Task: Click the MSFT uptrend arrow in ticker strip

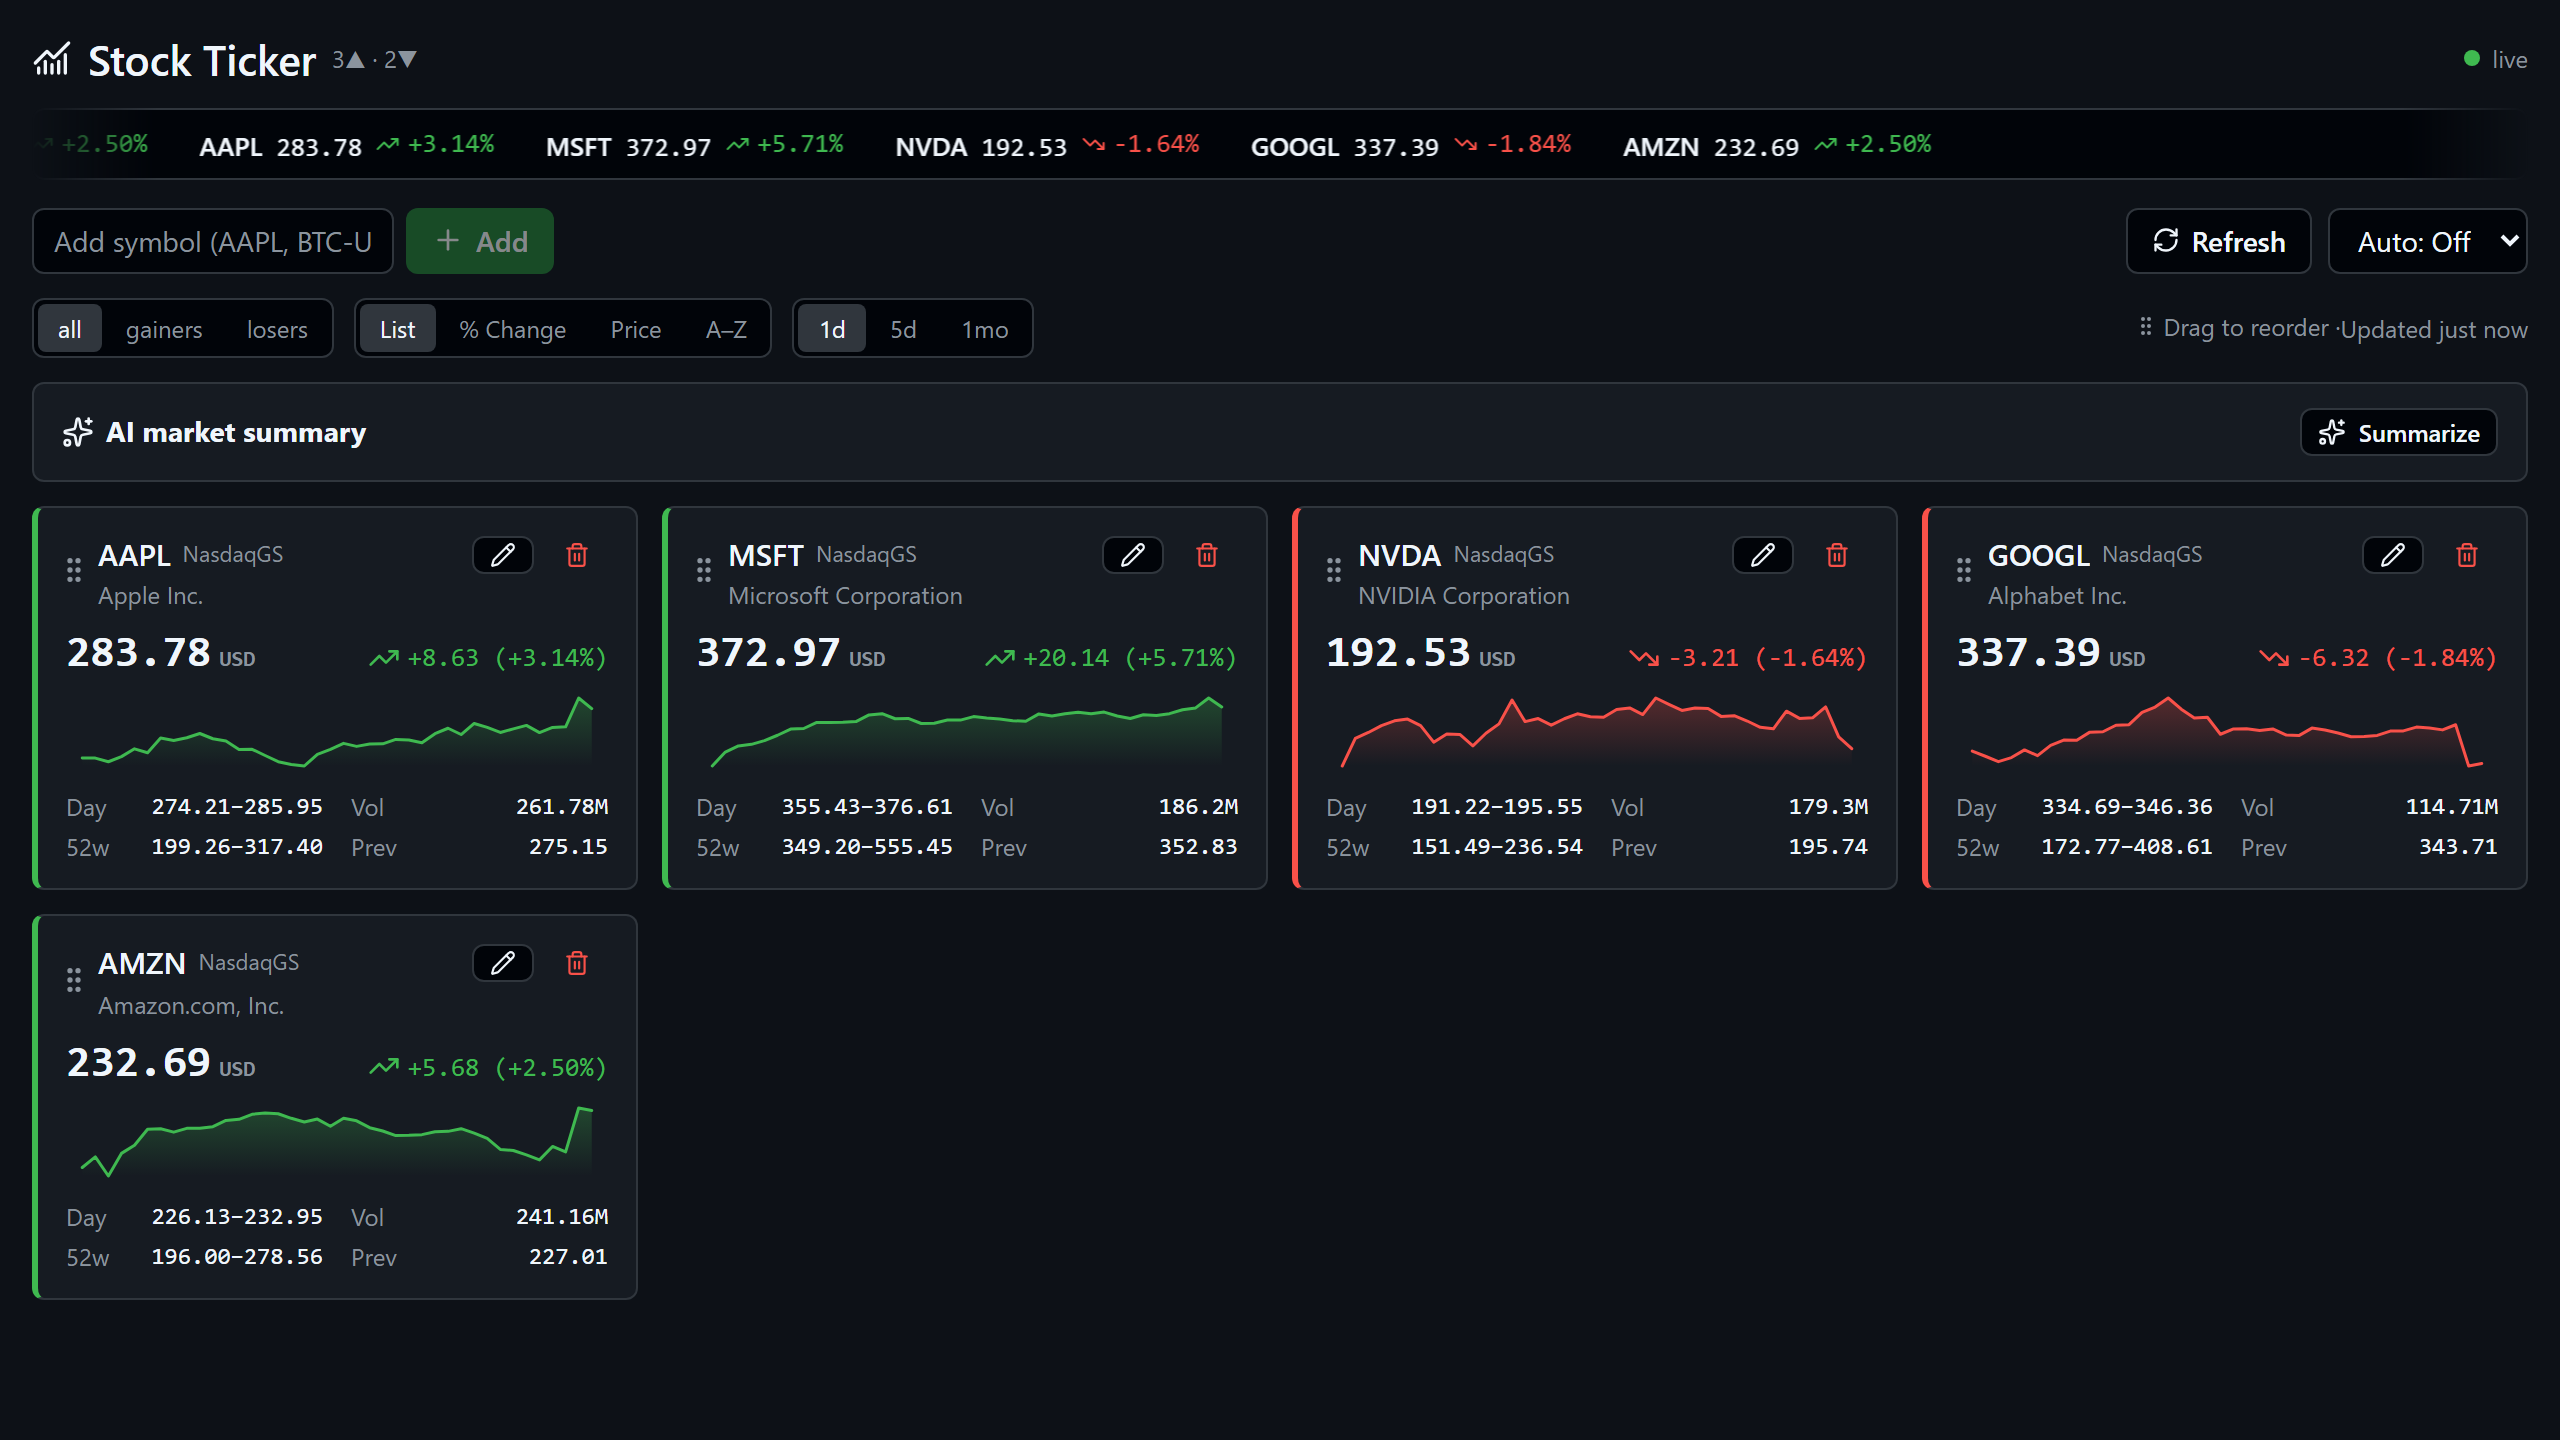Action: point(738,145)
